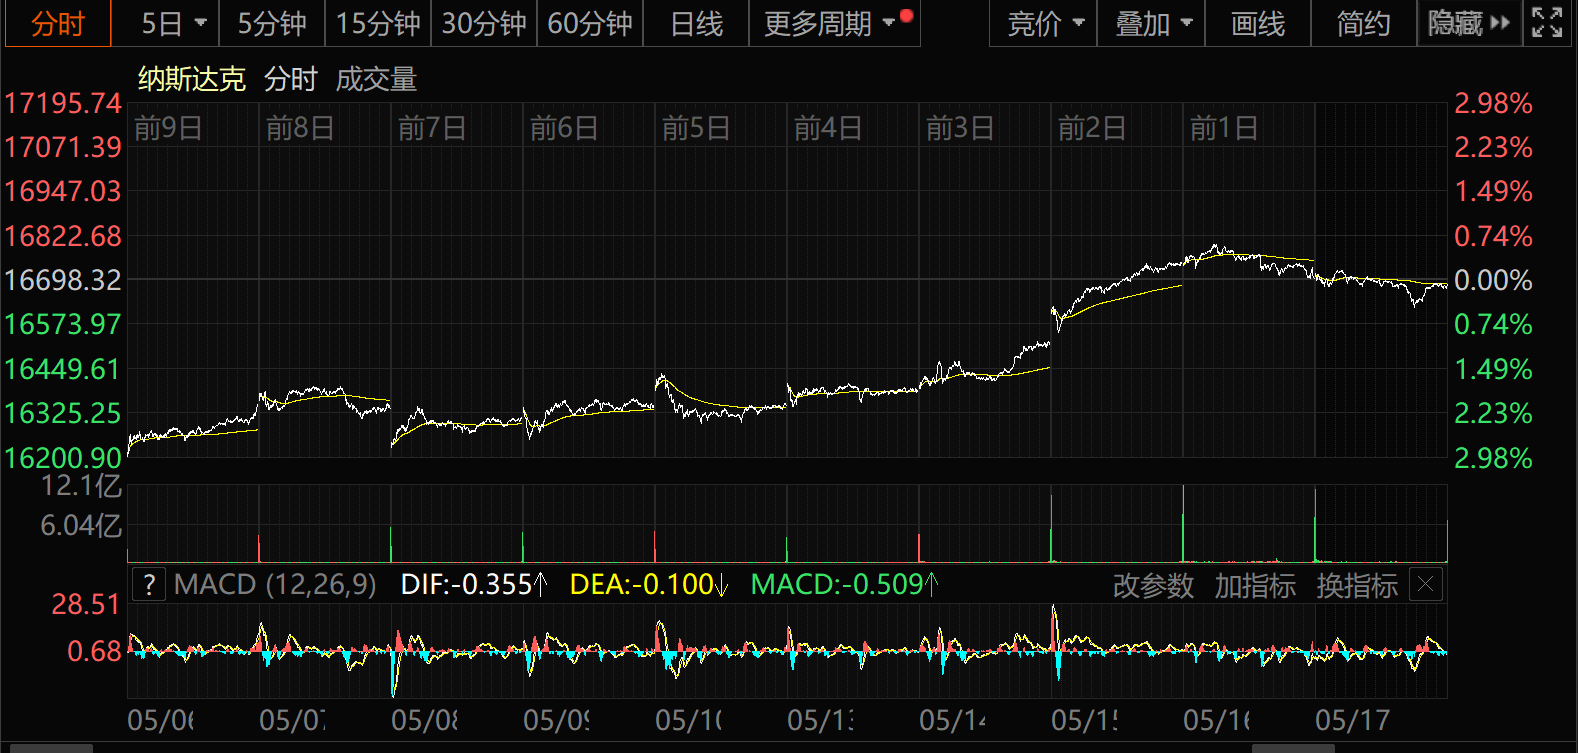1578x753 pixels.
Task: Open the 叠加 overlay dropdown
Action: [1153, 24]
